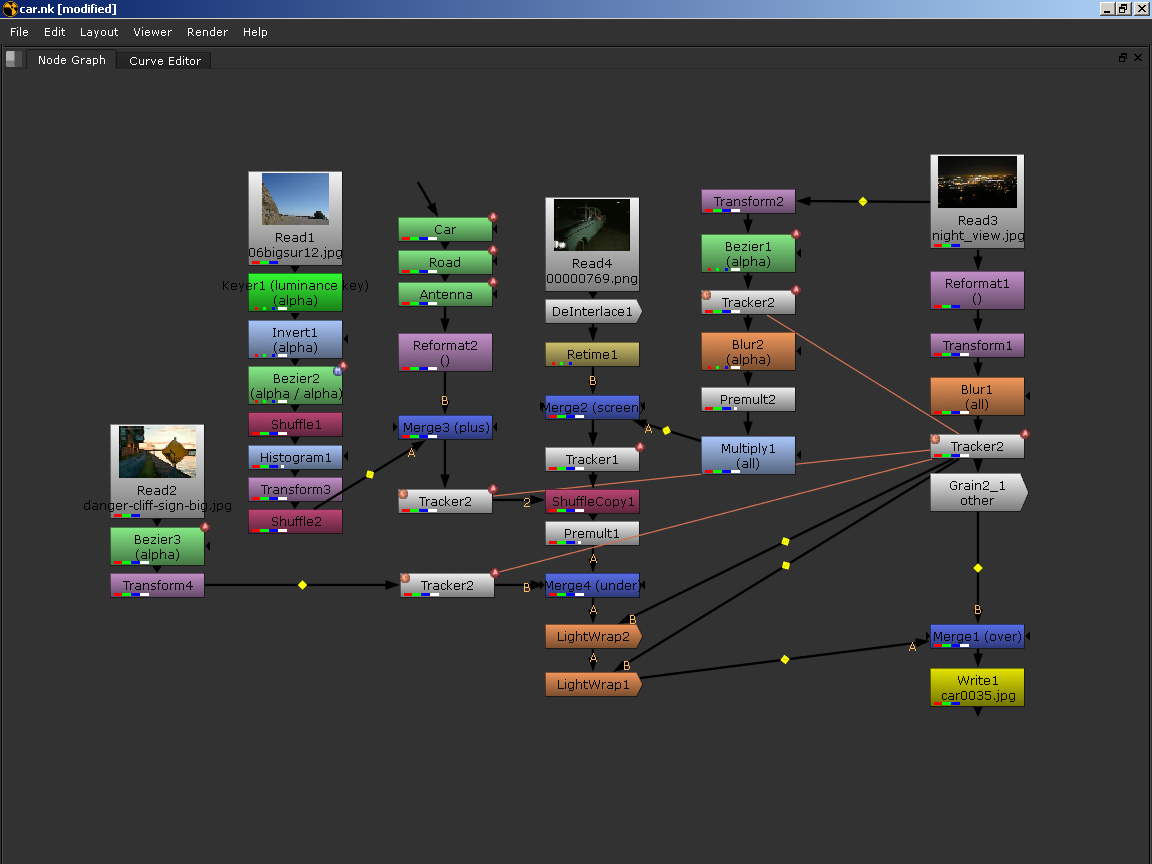The height and width of the screenshot is (864, 1152).
Task: Select the Tracker2 node below Bezier1
Action: pyautogui.click(x=748, y=303)
